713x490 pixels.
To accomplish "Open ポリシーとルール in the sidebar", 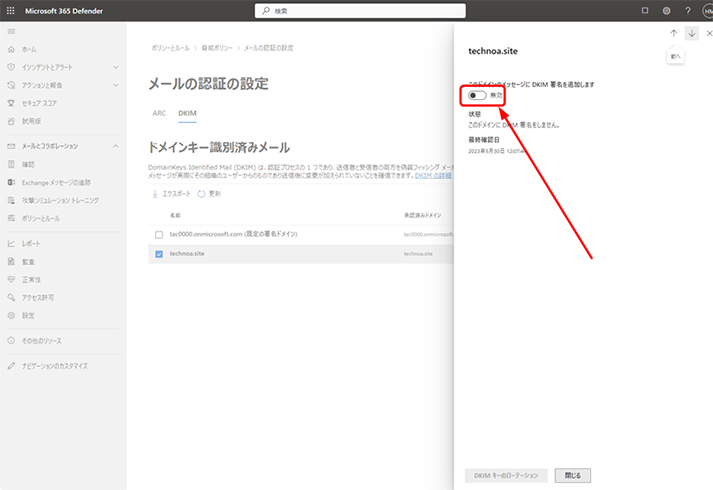I will coord(41,218).
